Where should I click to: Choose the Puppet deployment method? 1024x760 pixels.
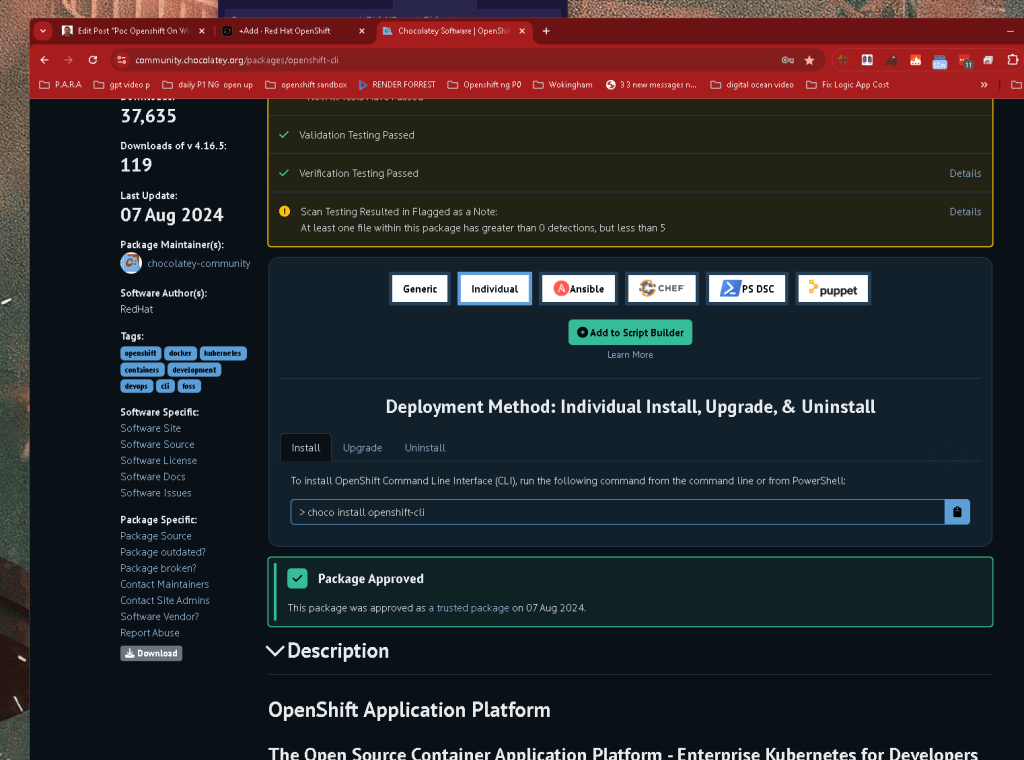(x=833, y=289)
